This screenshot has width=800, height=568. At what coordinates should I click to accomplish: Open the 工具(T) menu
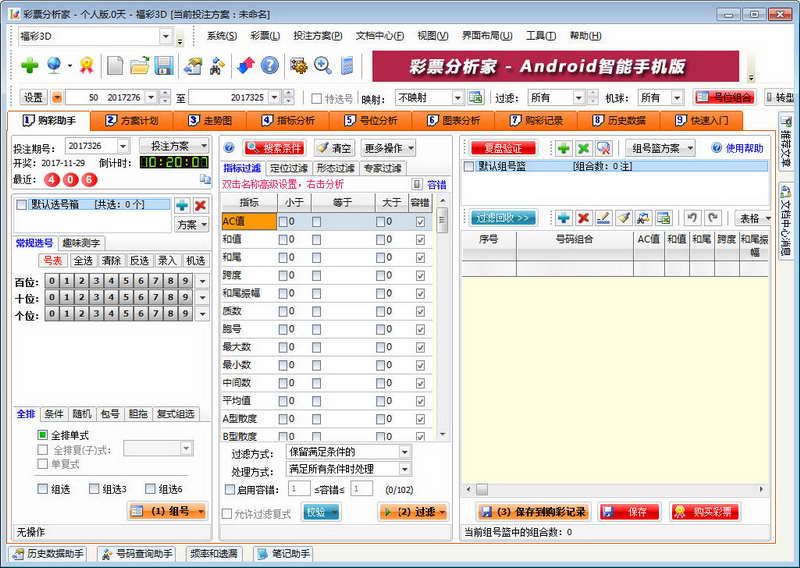(540, 36)
